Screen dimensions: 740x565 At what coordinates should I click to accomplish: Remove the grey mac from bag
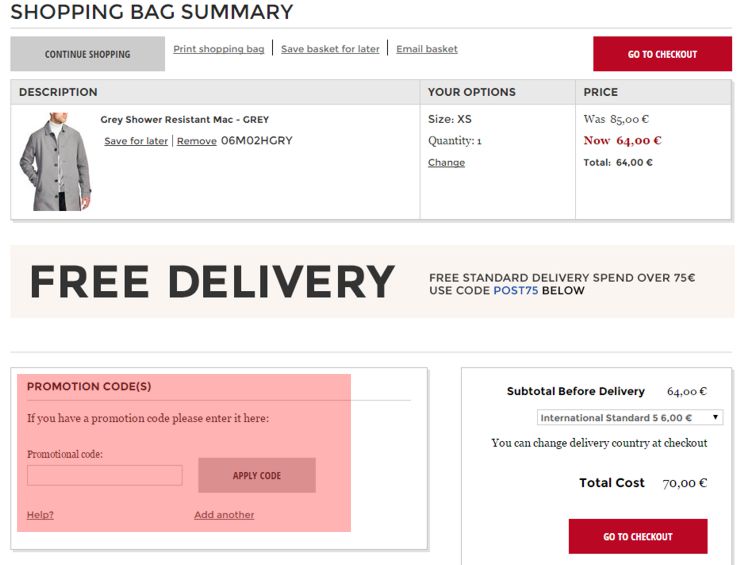tap(196, 141)
